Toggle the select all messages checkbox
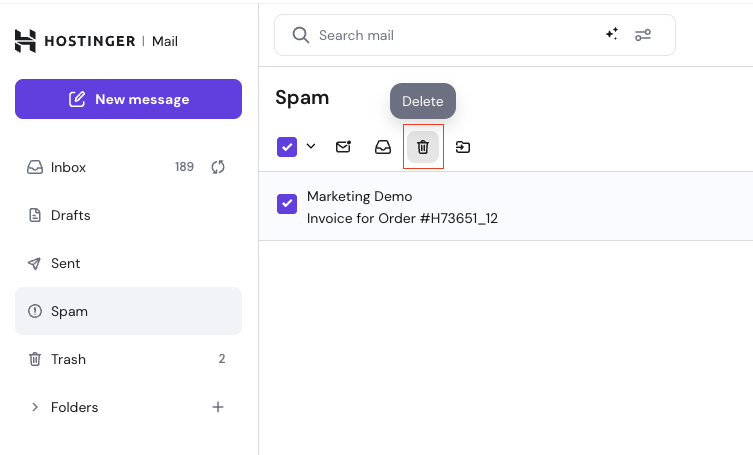Viewport: 753px width, 455px height. 287,147
